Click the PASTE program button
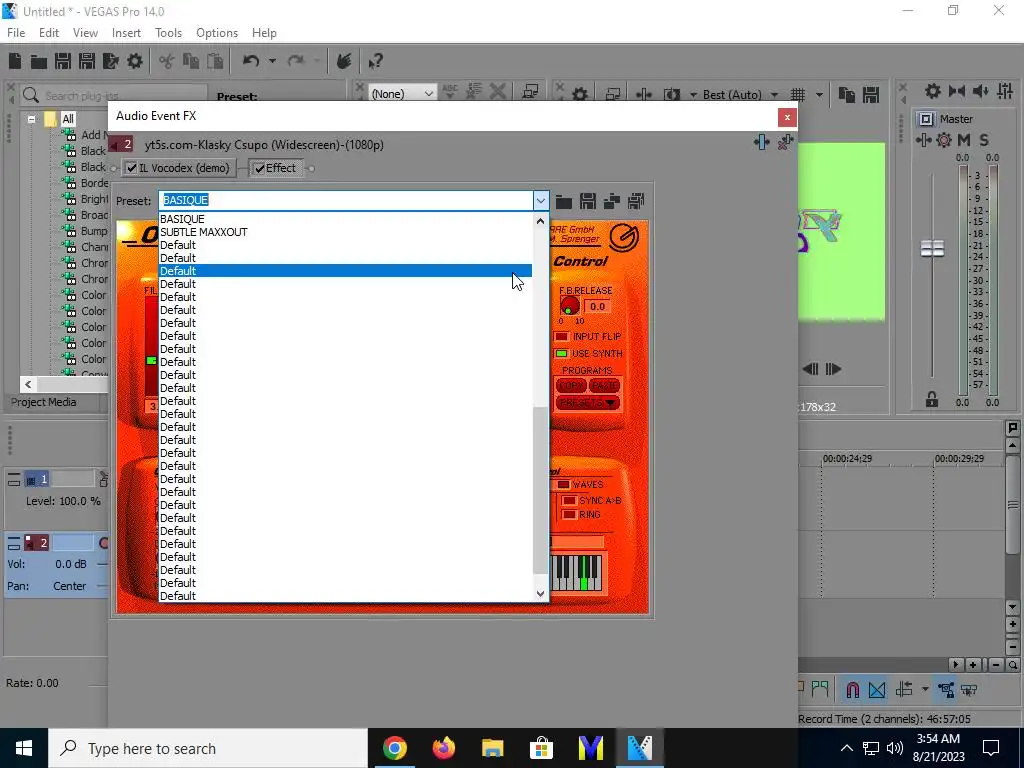Screen dimensions: 1024x768 click(x=604, y=386)
